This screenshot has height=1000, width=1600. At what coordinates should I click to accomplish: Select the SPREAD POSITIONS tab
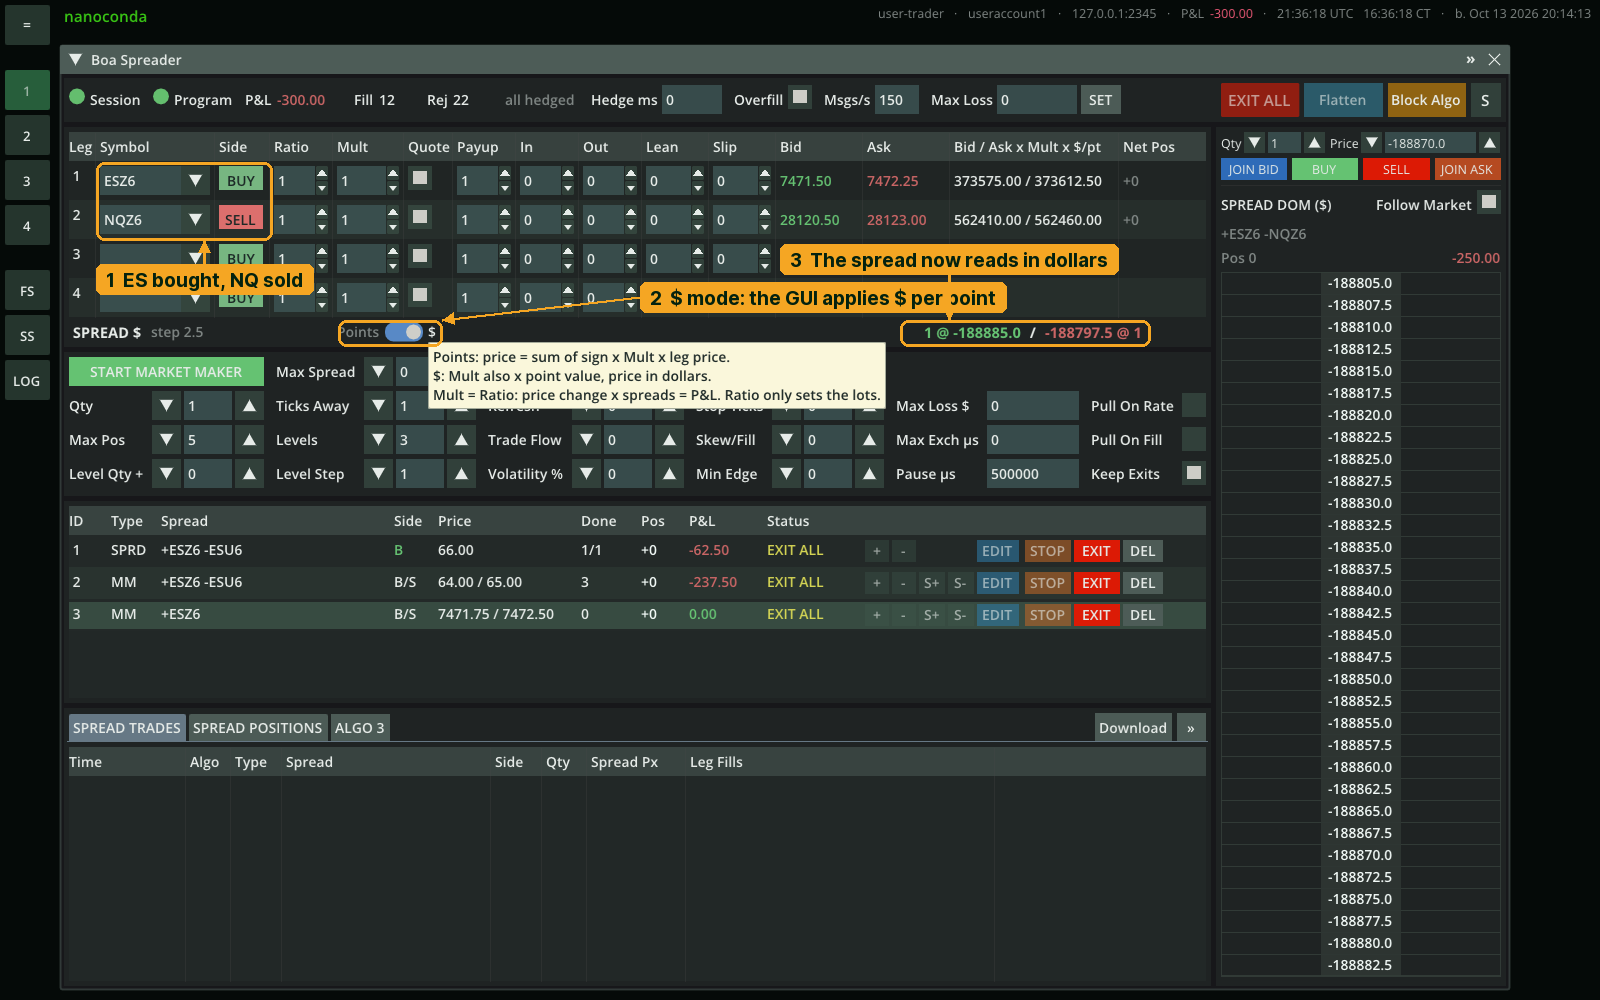[x=257, y=728]
